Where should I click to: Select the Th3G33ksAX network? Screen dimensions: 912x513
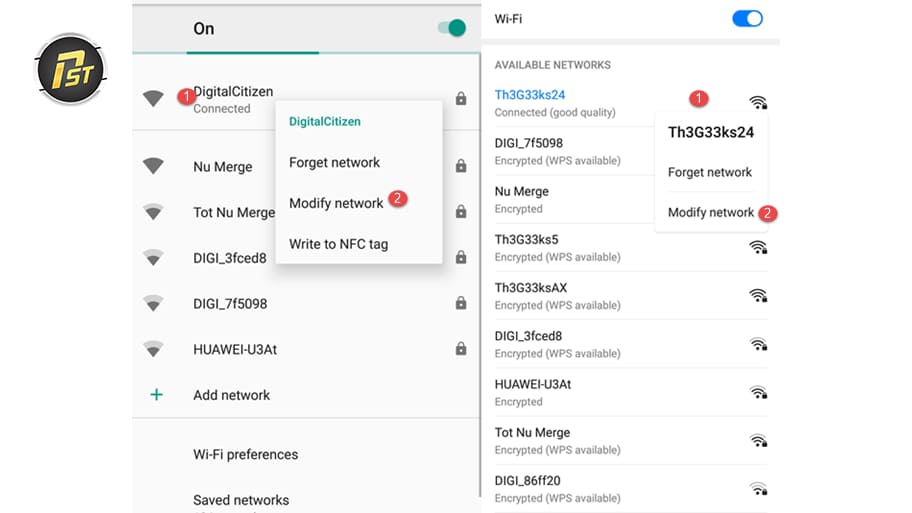point(530,288)
